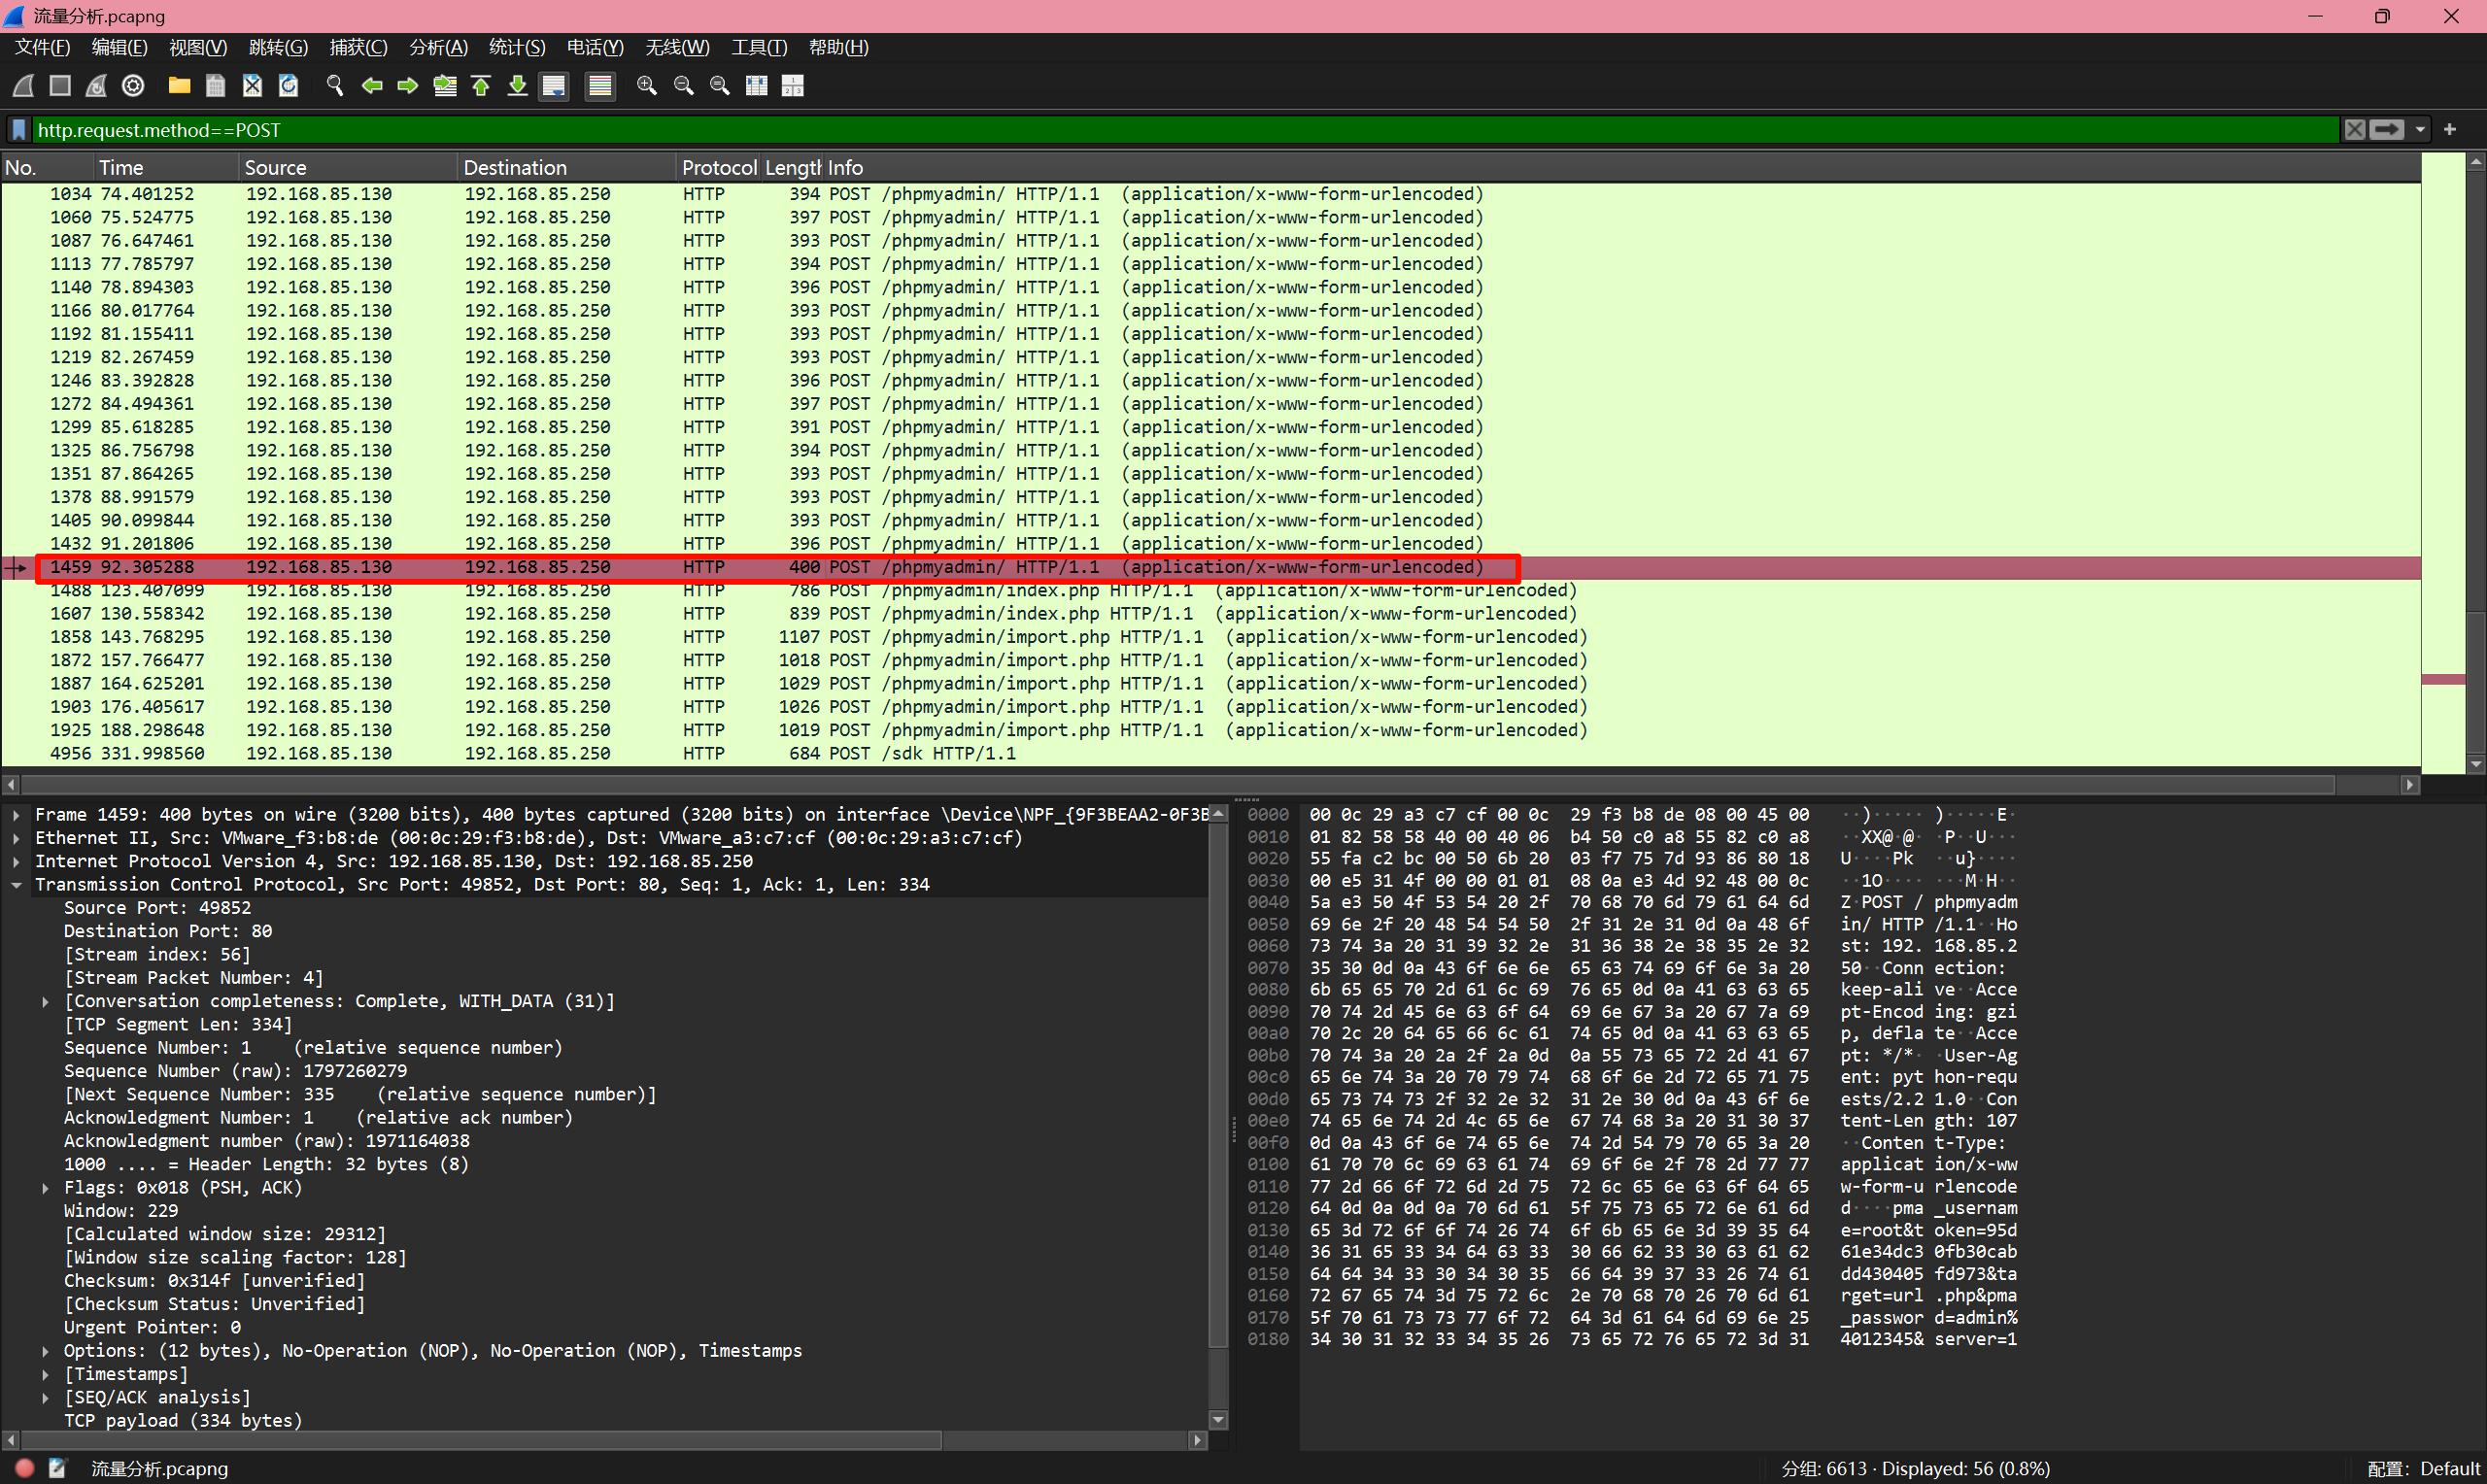Go forward to next packet
The image size is (2487, 1484).
click(408, 86)
